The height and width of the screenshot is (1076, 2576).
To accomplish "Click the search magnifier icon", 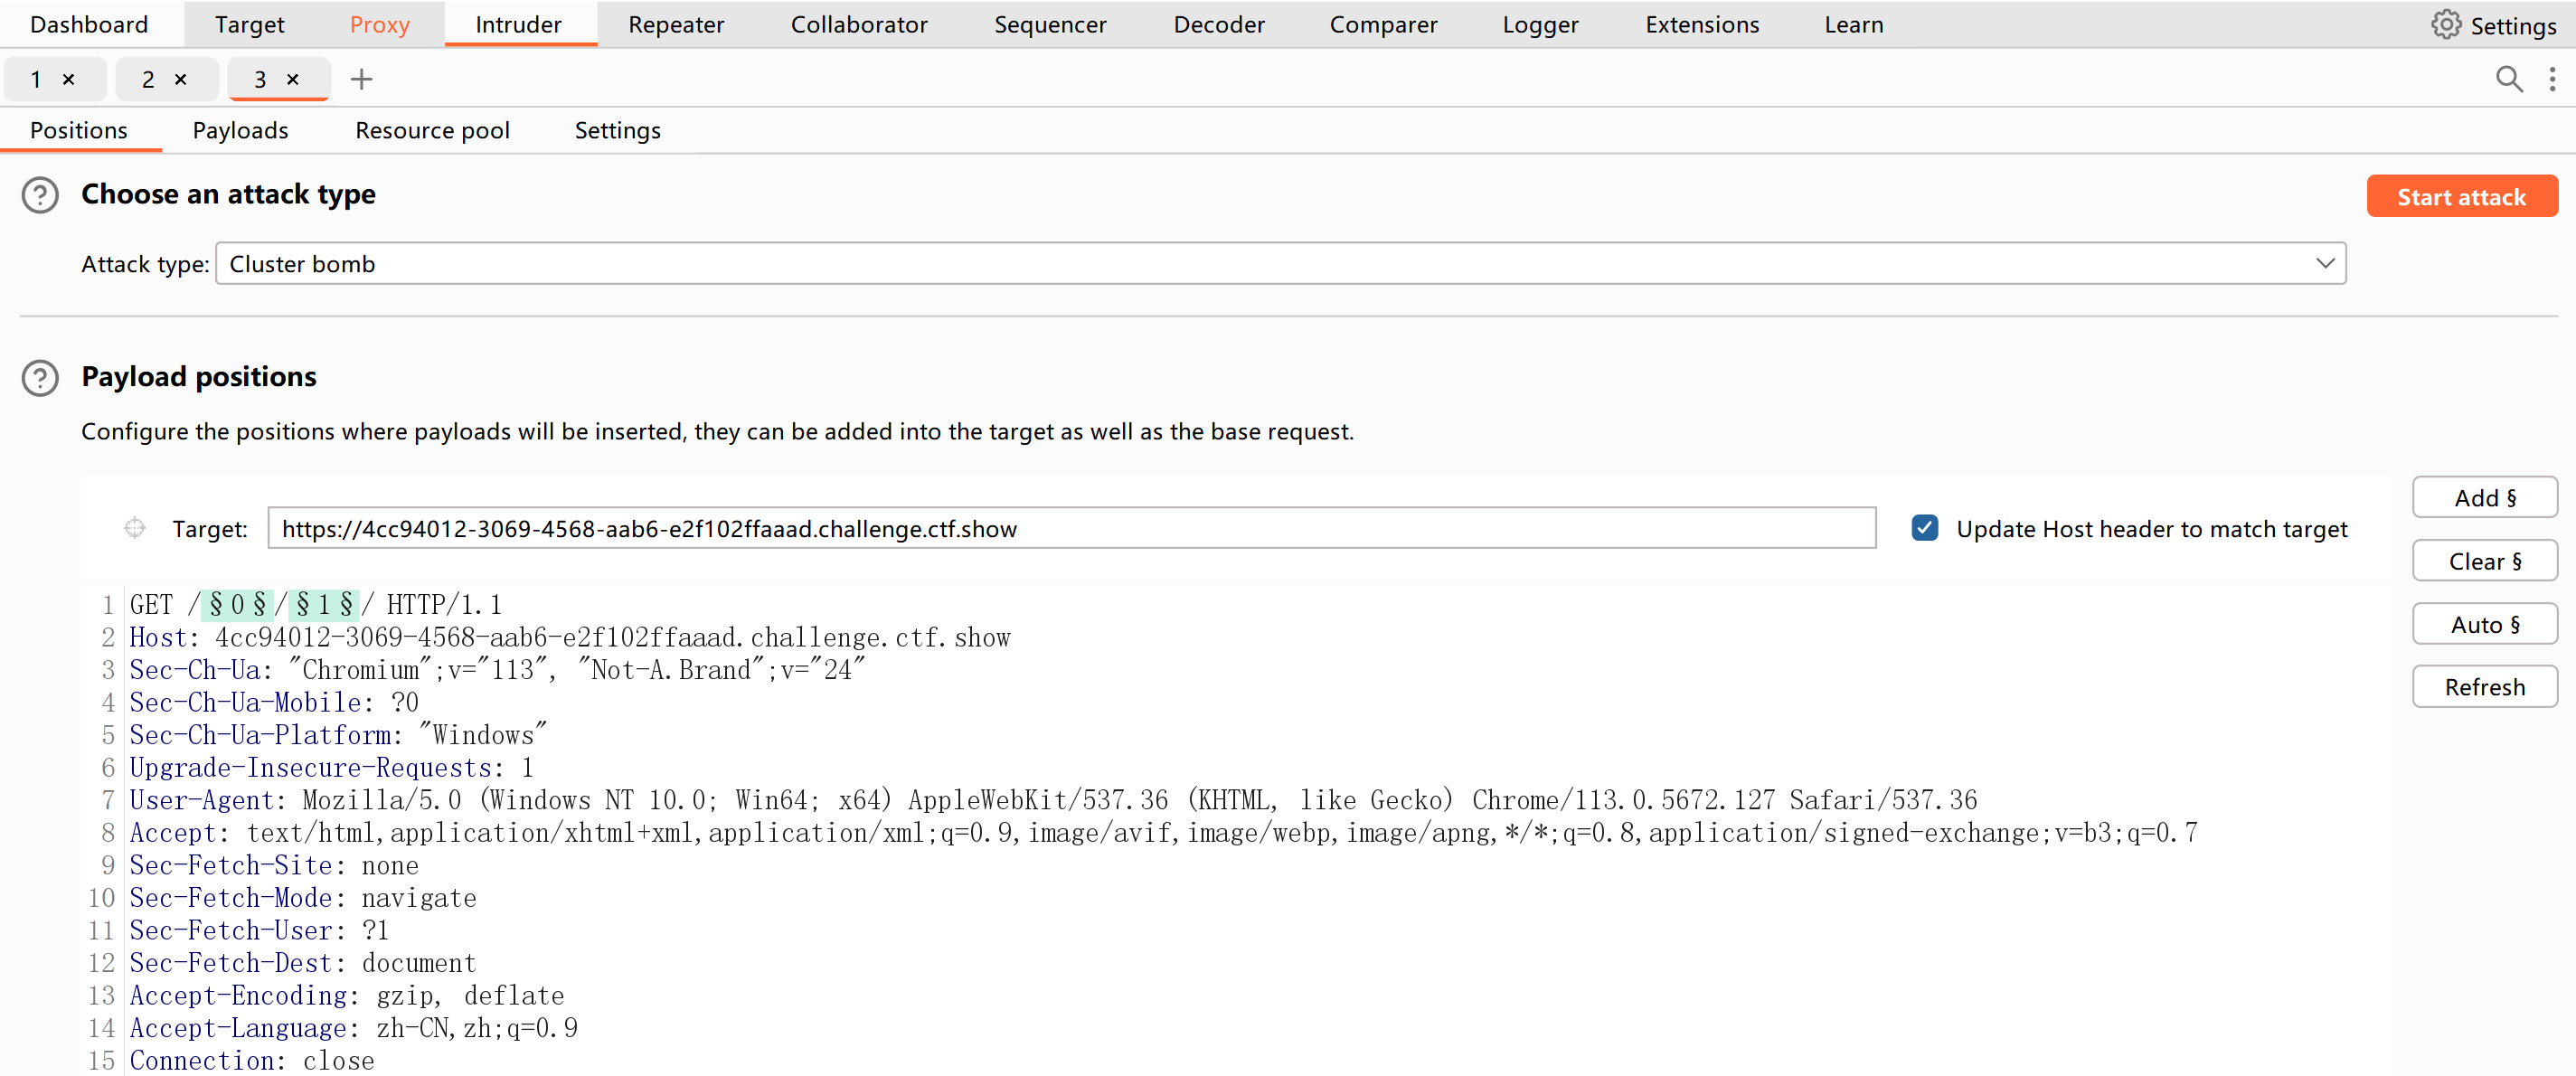I will (x=2508, y=79).
